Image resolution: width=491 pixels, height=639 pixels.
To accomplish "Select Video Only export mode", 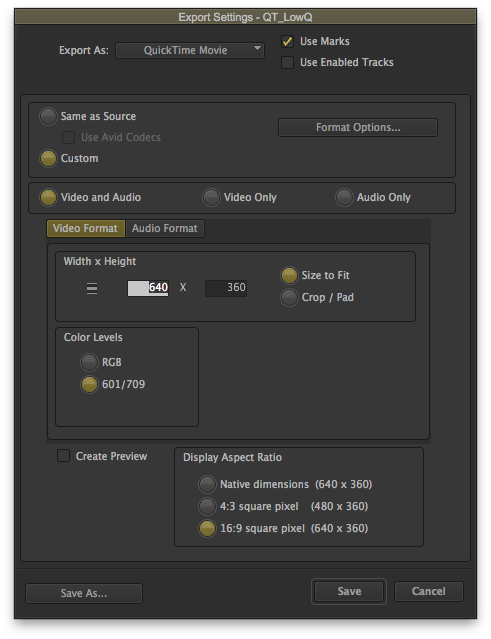I will (x=211, y=197).
